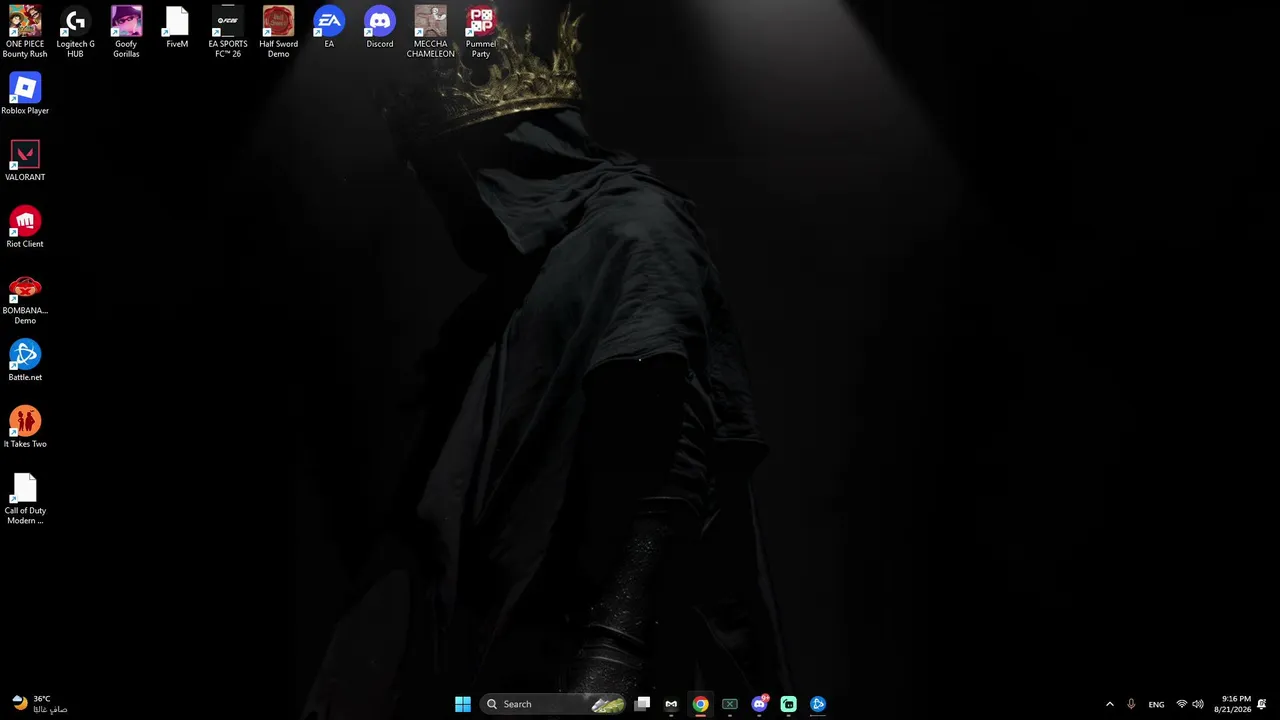Image resolution: width=1280 pixels, height=720 pixels.
Task: Open the Wi-Fi network settings icon
Action: 1182,704
